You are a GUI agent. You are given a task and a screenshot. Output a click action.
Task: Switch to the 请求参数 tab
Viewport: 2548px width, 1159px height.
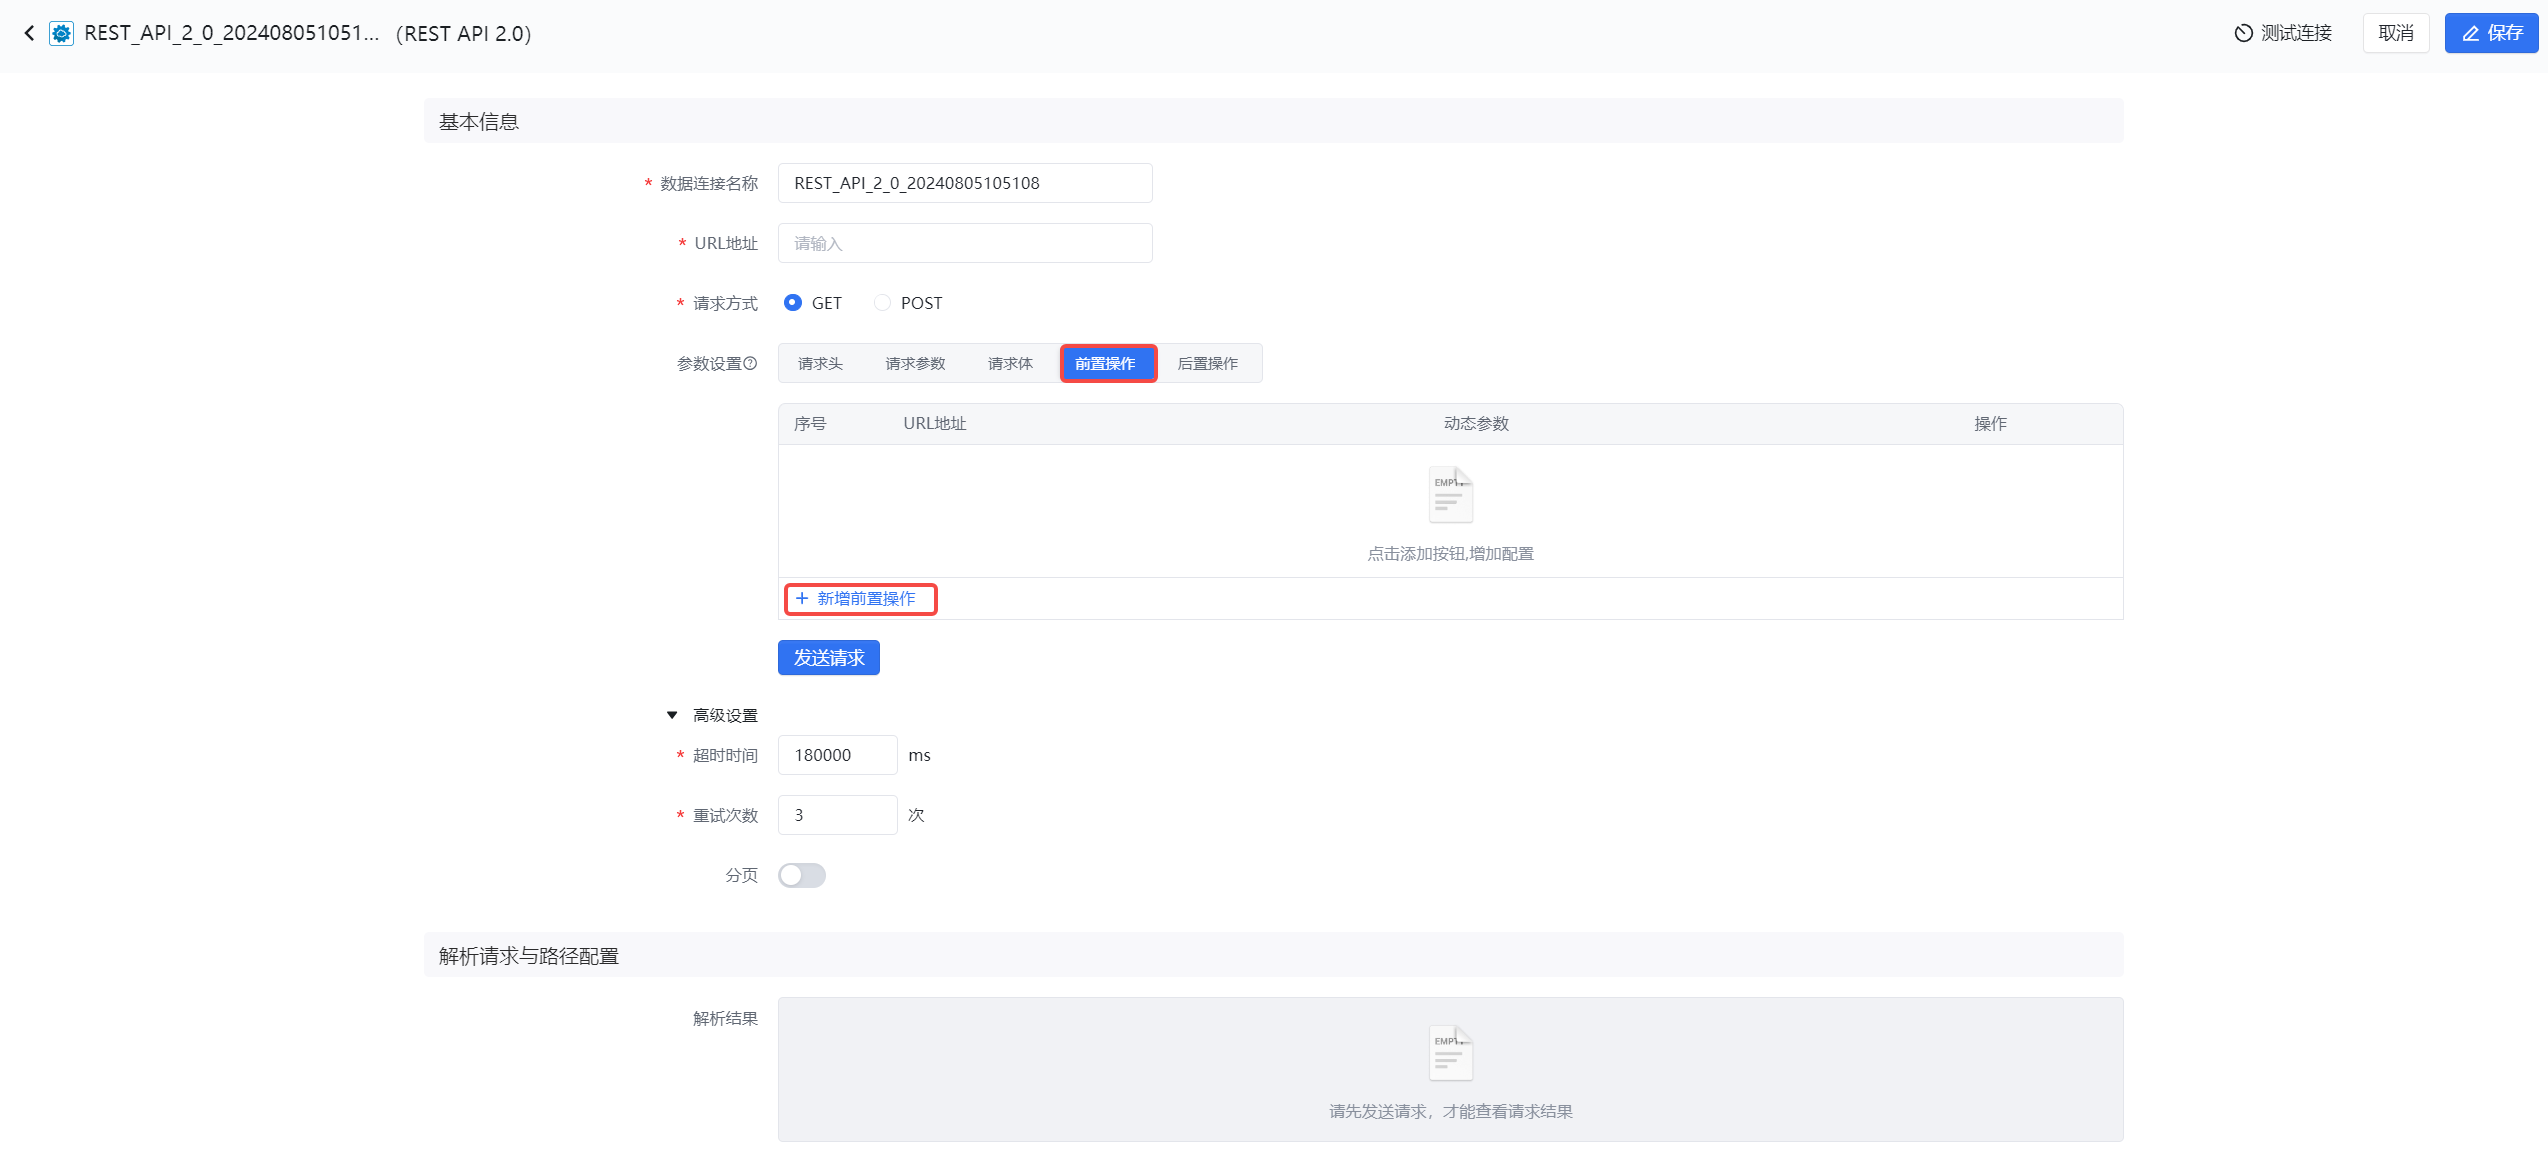[915, 363]
